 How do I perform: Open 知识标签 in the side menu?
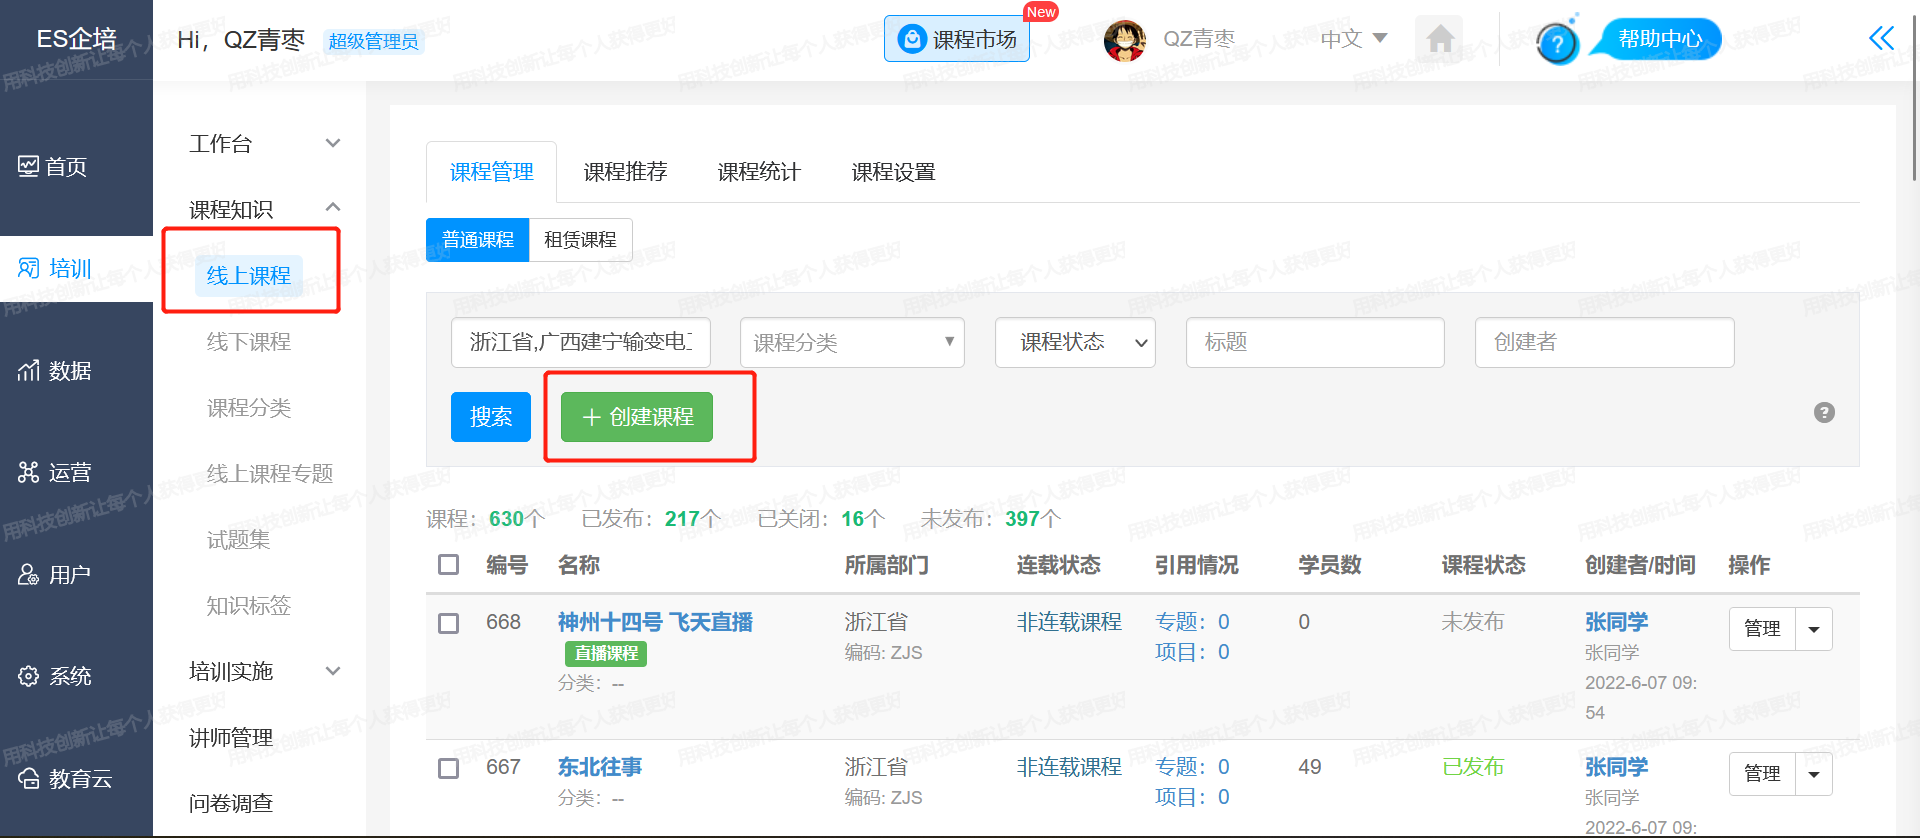pos(249,606)
